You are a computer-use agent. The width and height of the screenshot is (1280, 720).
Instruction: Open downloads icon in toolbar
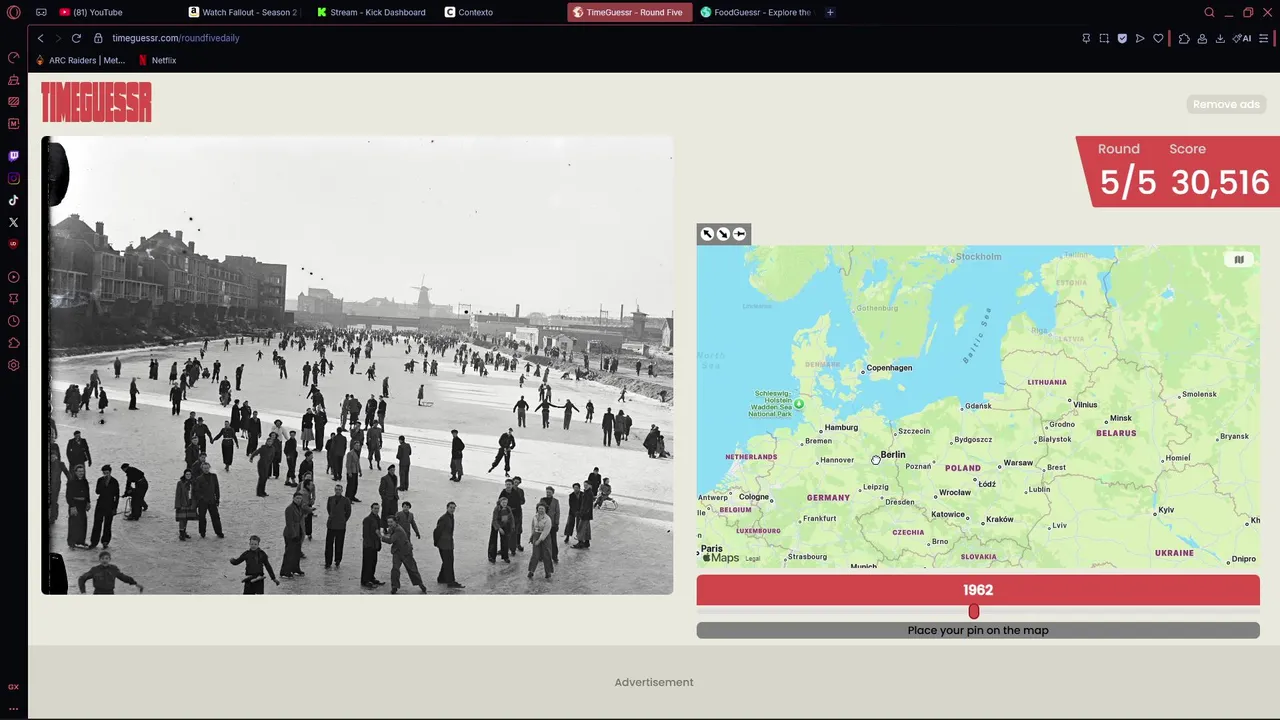tap(1220, 38)
